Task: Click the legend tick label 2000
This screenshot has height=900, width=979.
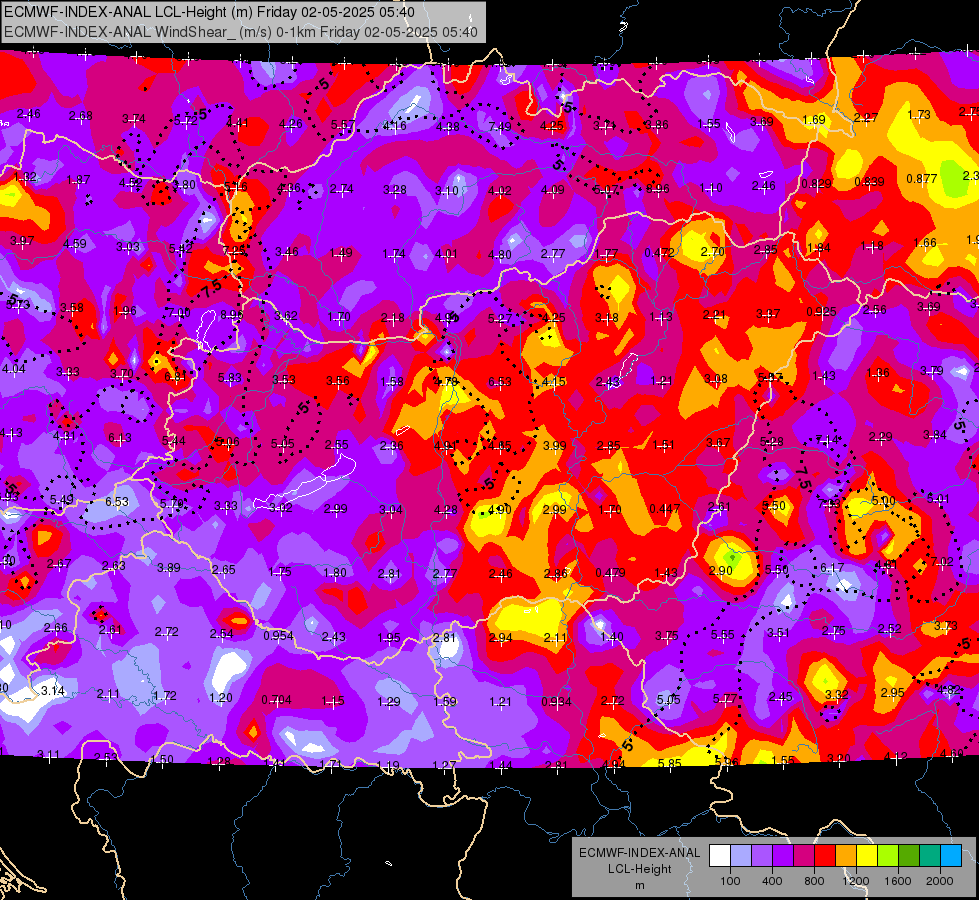Action: [x=940, y=881]
